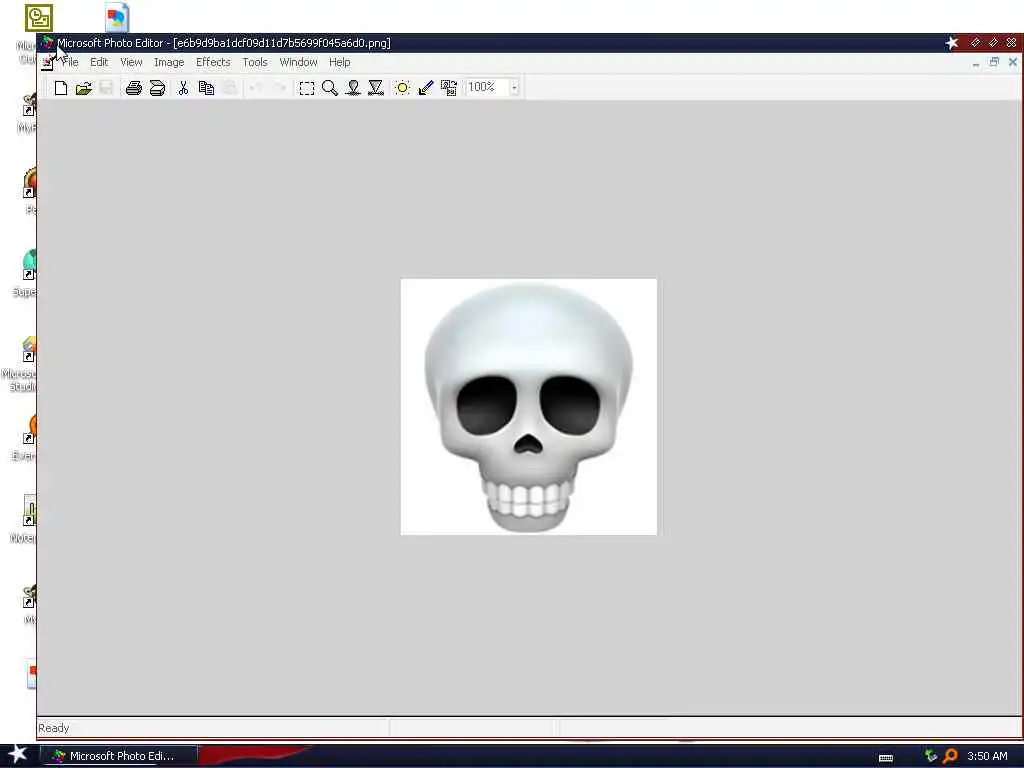Click the skull image on the canvas

(528, 407)
